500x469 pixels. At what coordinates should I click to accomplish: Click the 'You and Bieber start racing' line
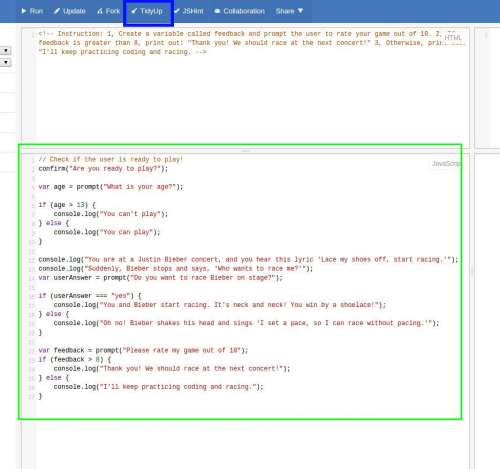click(219, 305)
